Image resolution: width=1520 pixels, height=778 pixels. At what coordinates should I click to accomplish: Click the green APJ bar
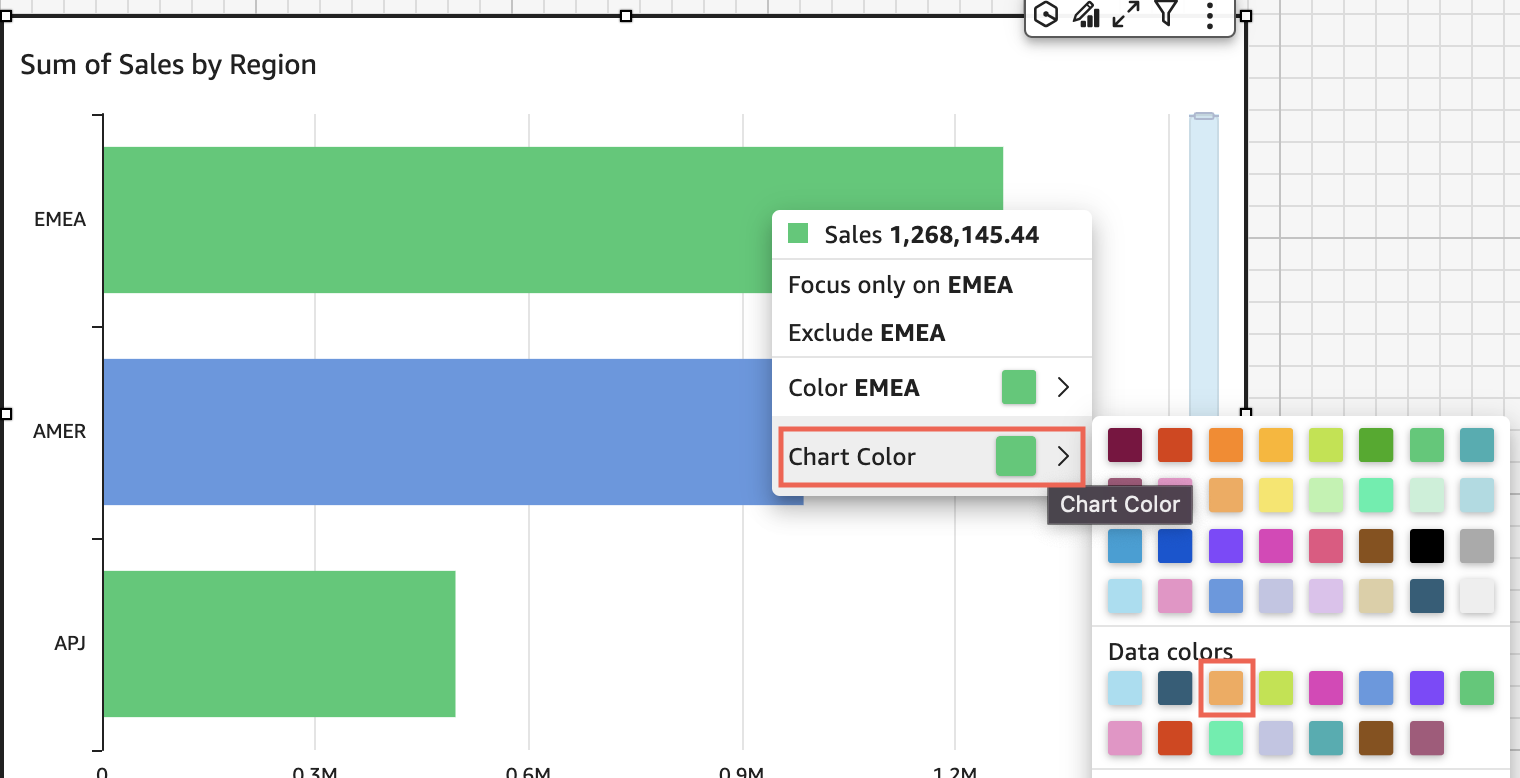278,643
